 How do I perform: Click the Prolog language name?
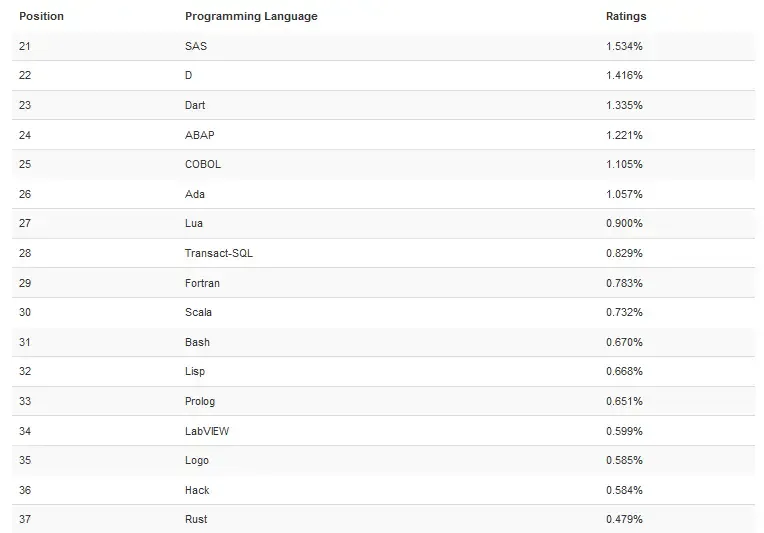coord(200,401)
